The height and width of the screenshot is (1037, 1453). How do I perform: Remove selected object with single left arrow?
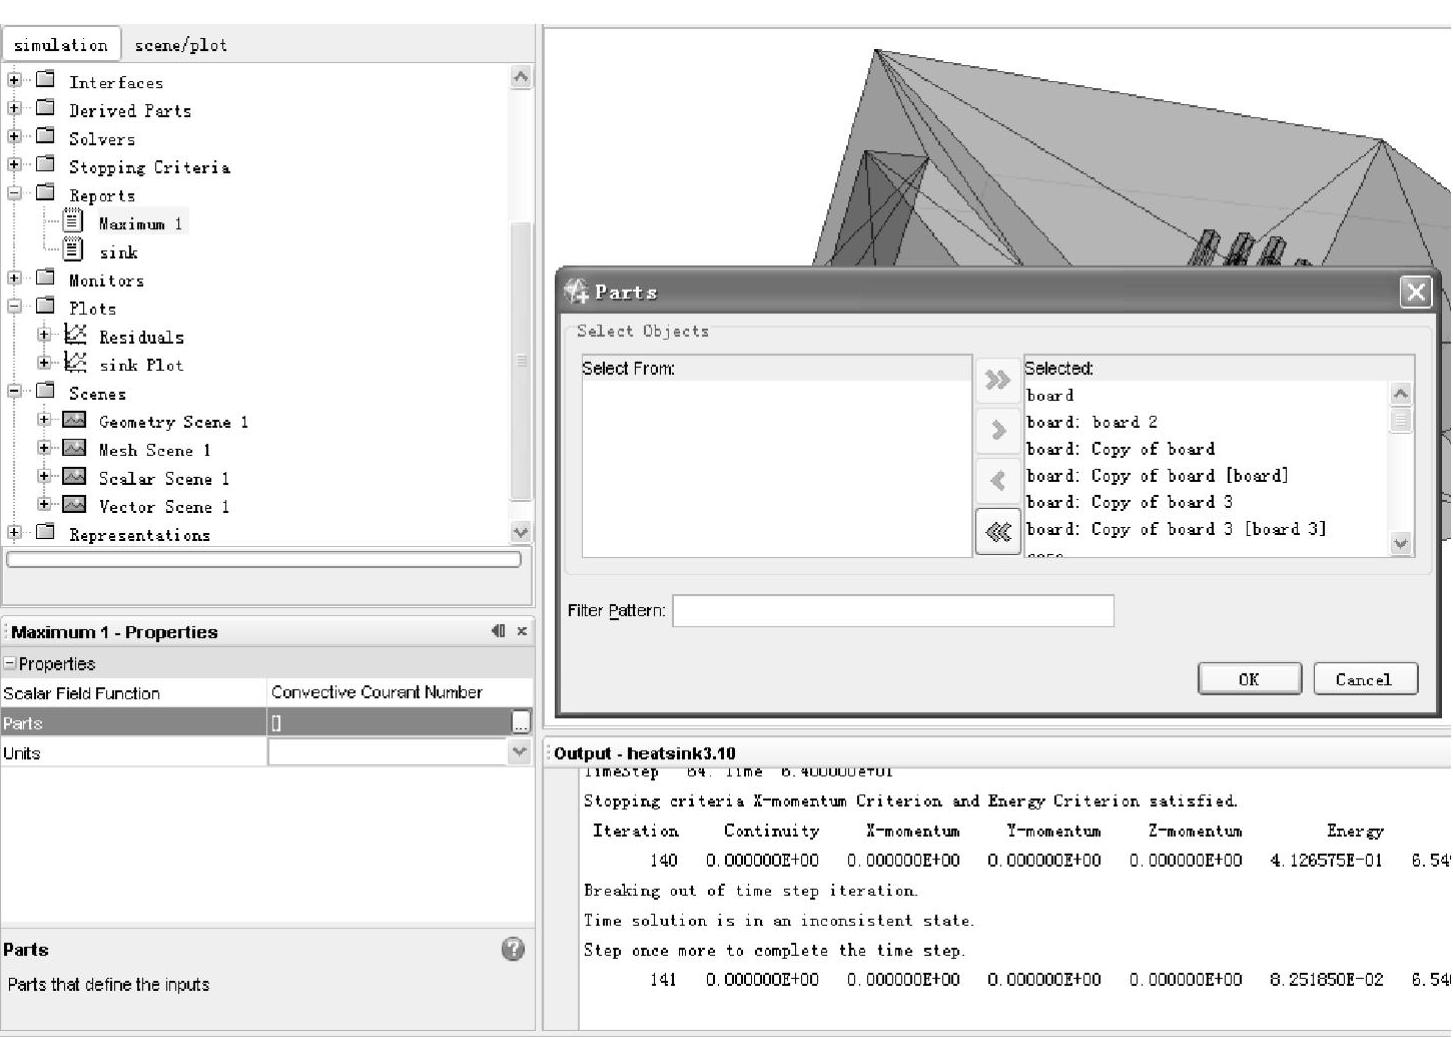coord(998,481)
